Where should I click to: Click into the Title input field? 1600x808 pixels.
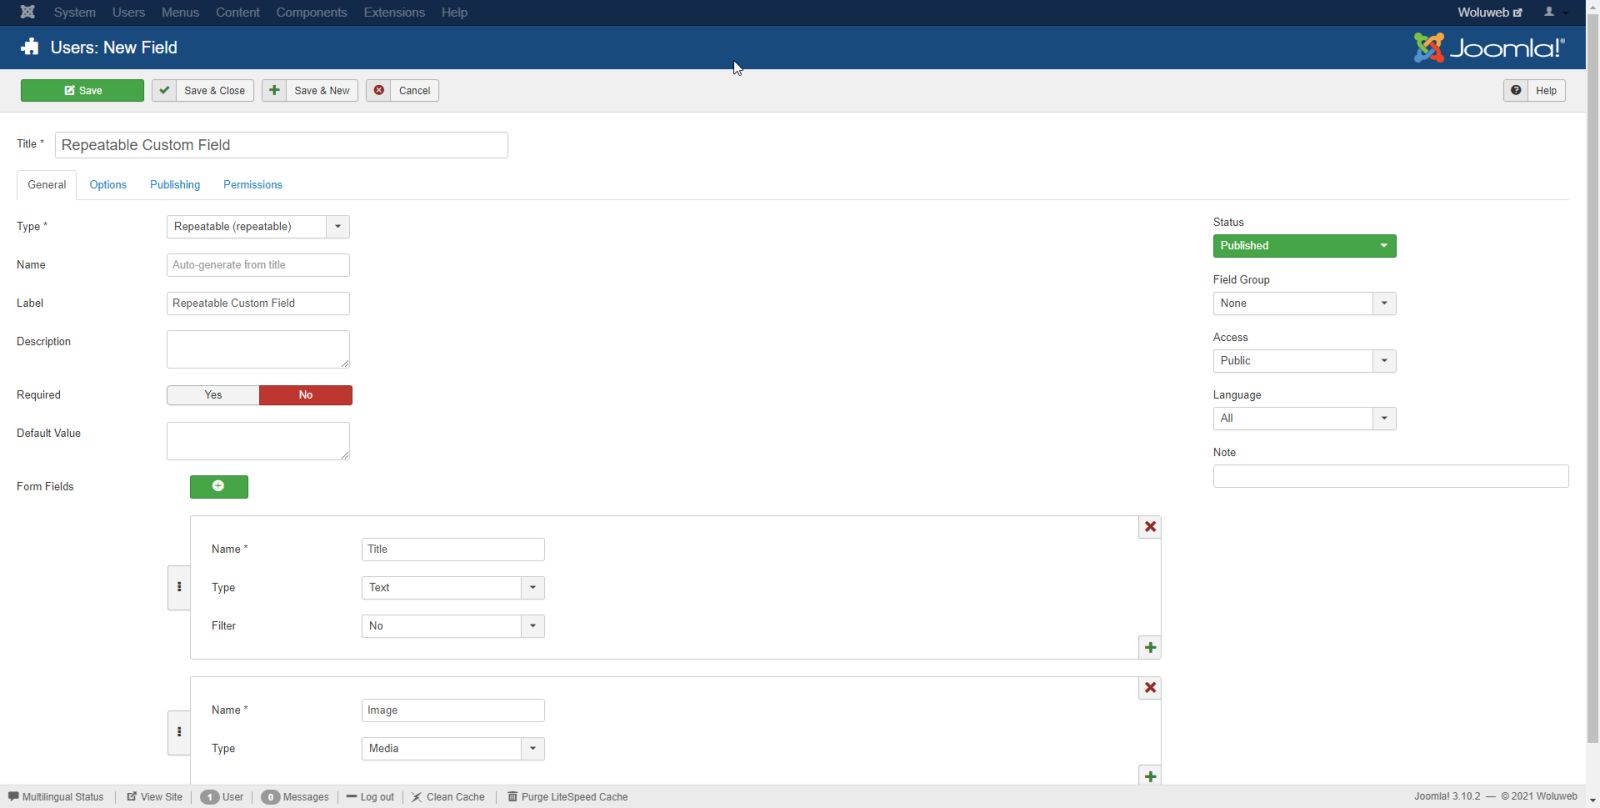(281, 145)
